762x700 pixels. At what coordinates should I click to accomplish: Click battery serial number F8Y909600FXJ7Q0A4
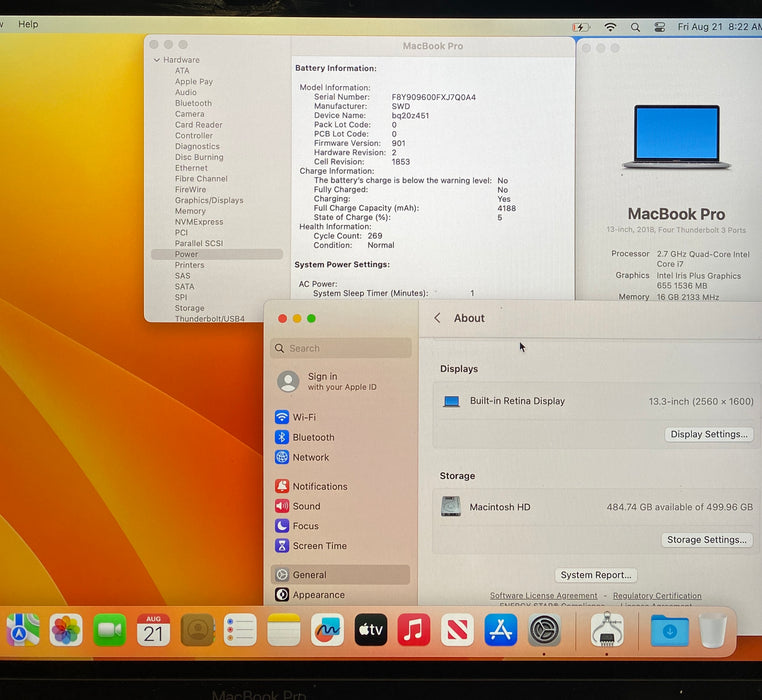click(x=433, y=97)
